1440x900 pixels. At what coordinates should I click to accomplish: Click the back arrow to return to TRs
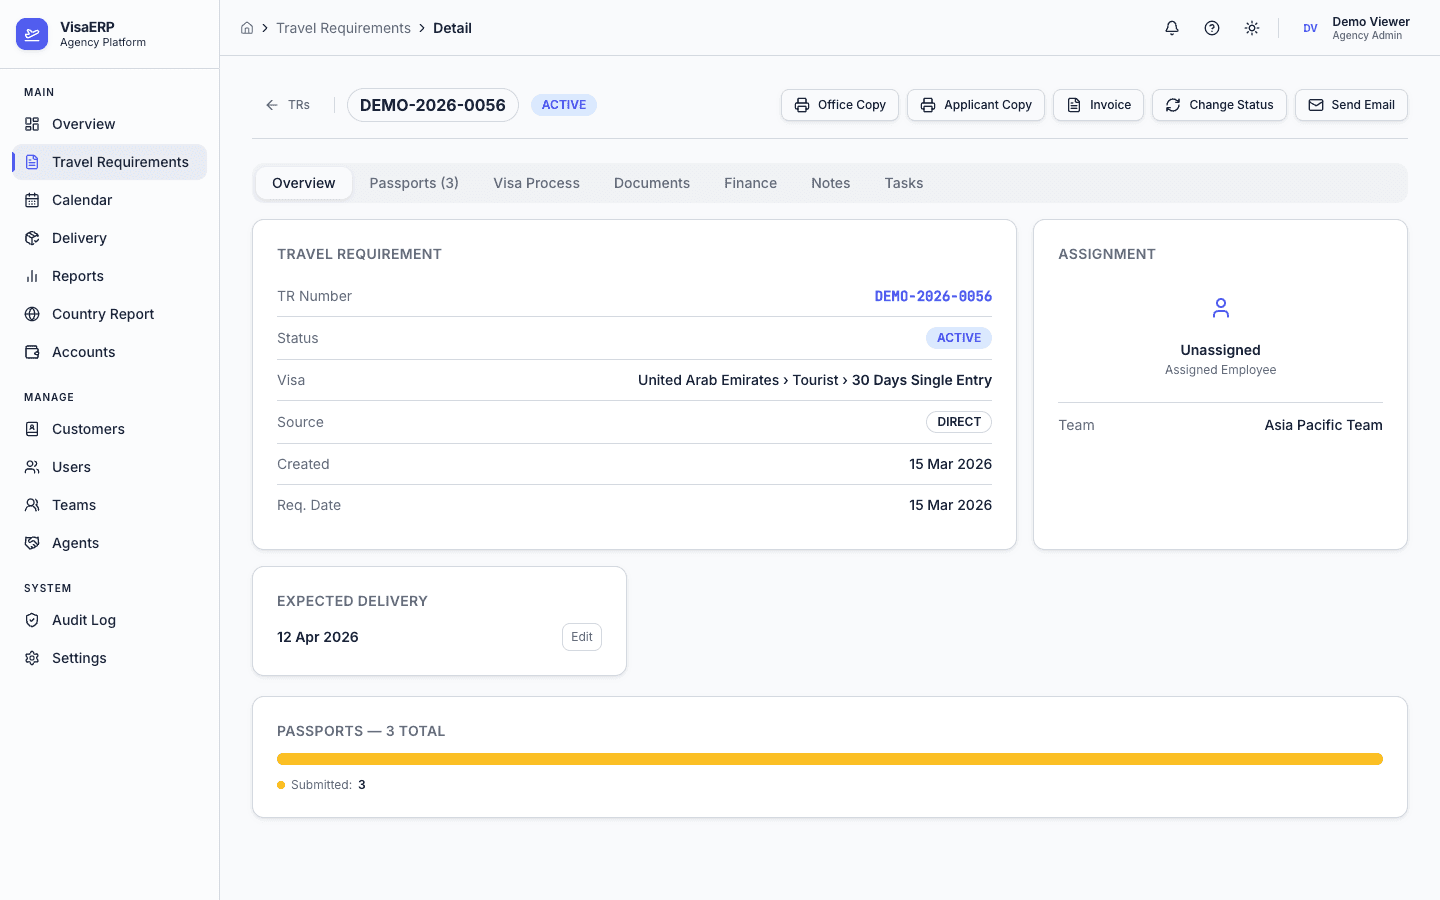pos(270,104)
